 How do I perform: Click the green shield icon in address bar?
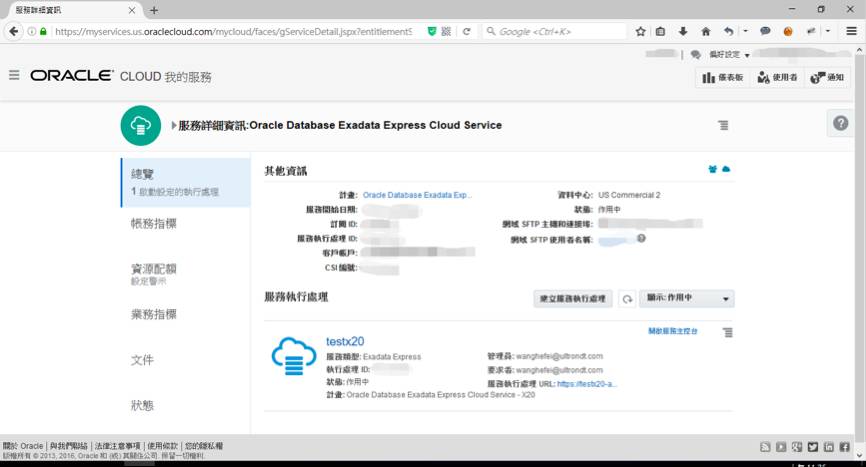pyautogui.click(x=432, y=31)
